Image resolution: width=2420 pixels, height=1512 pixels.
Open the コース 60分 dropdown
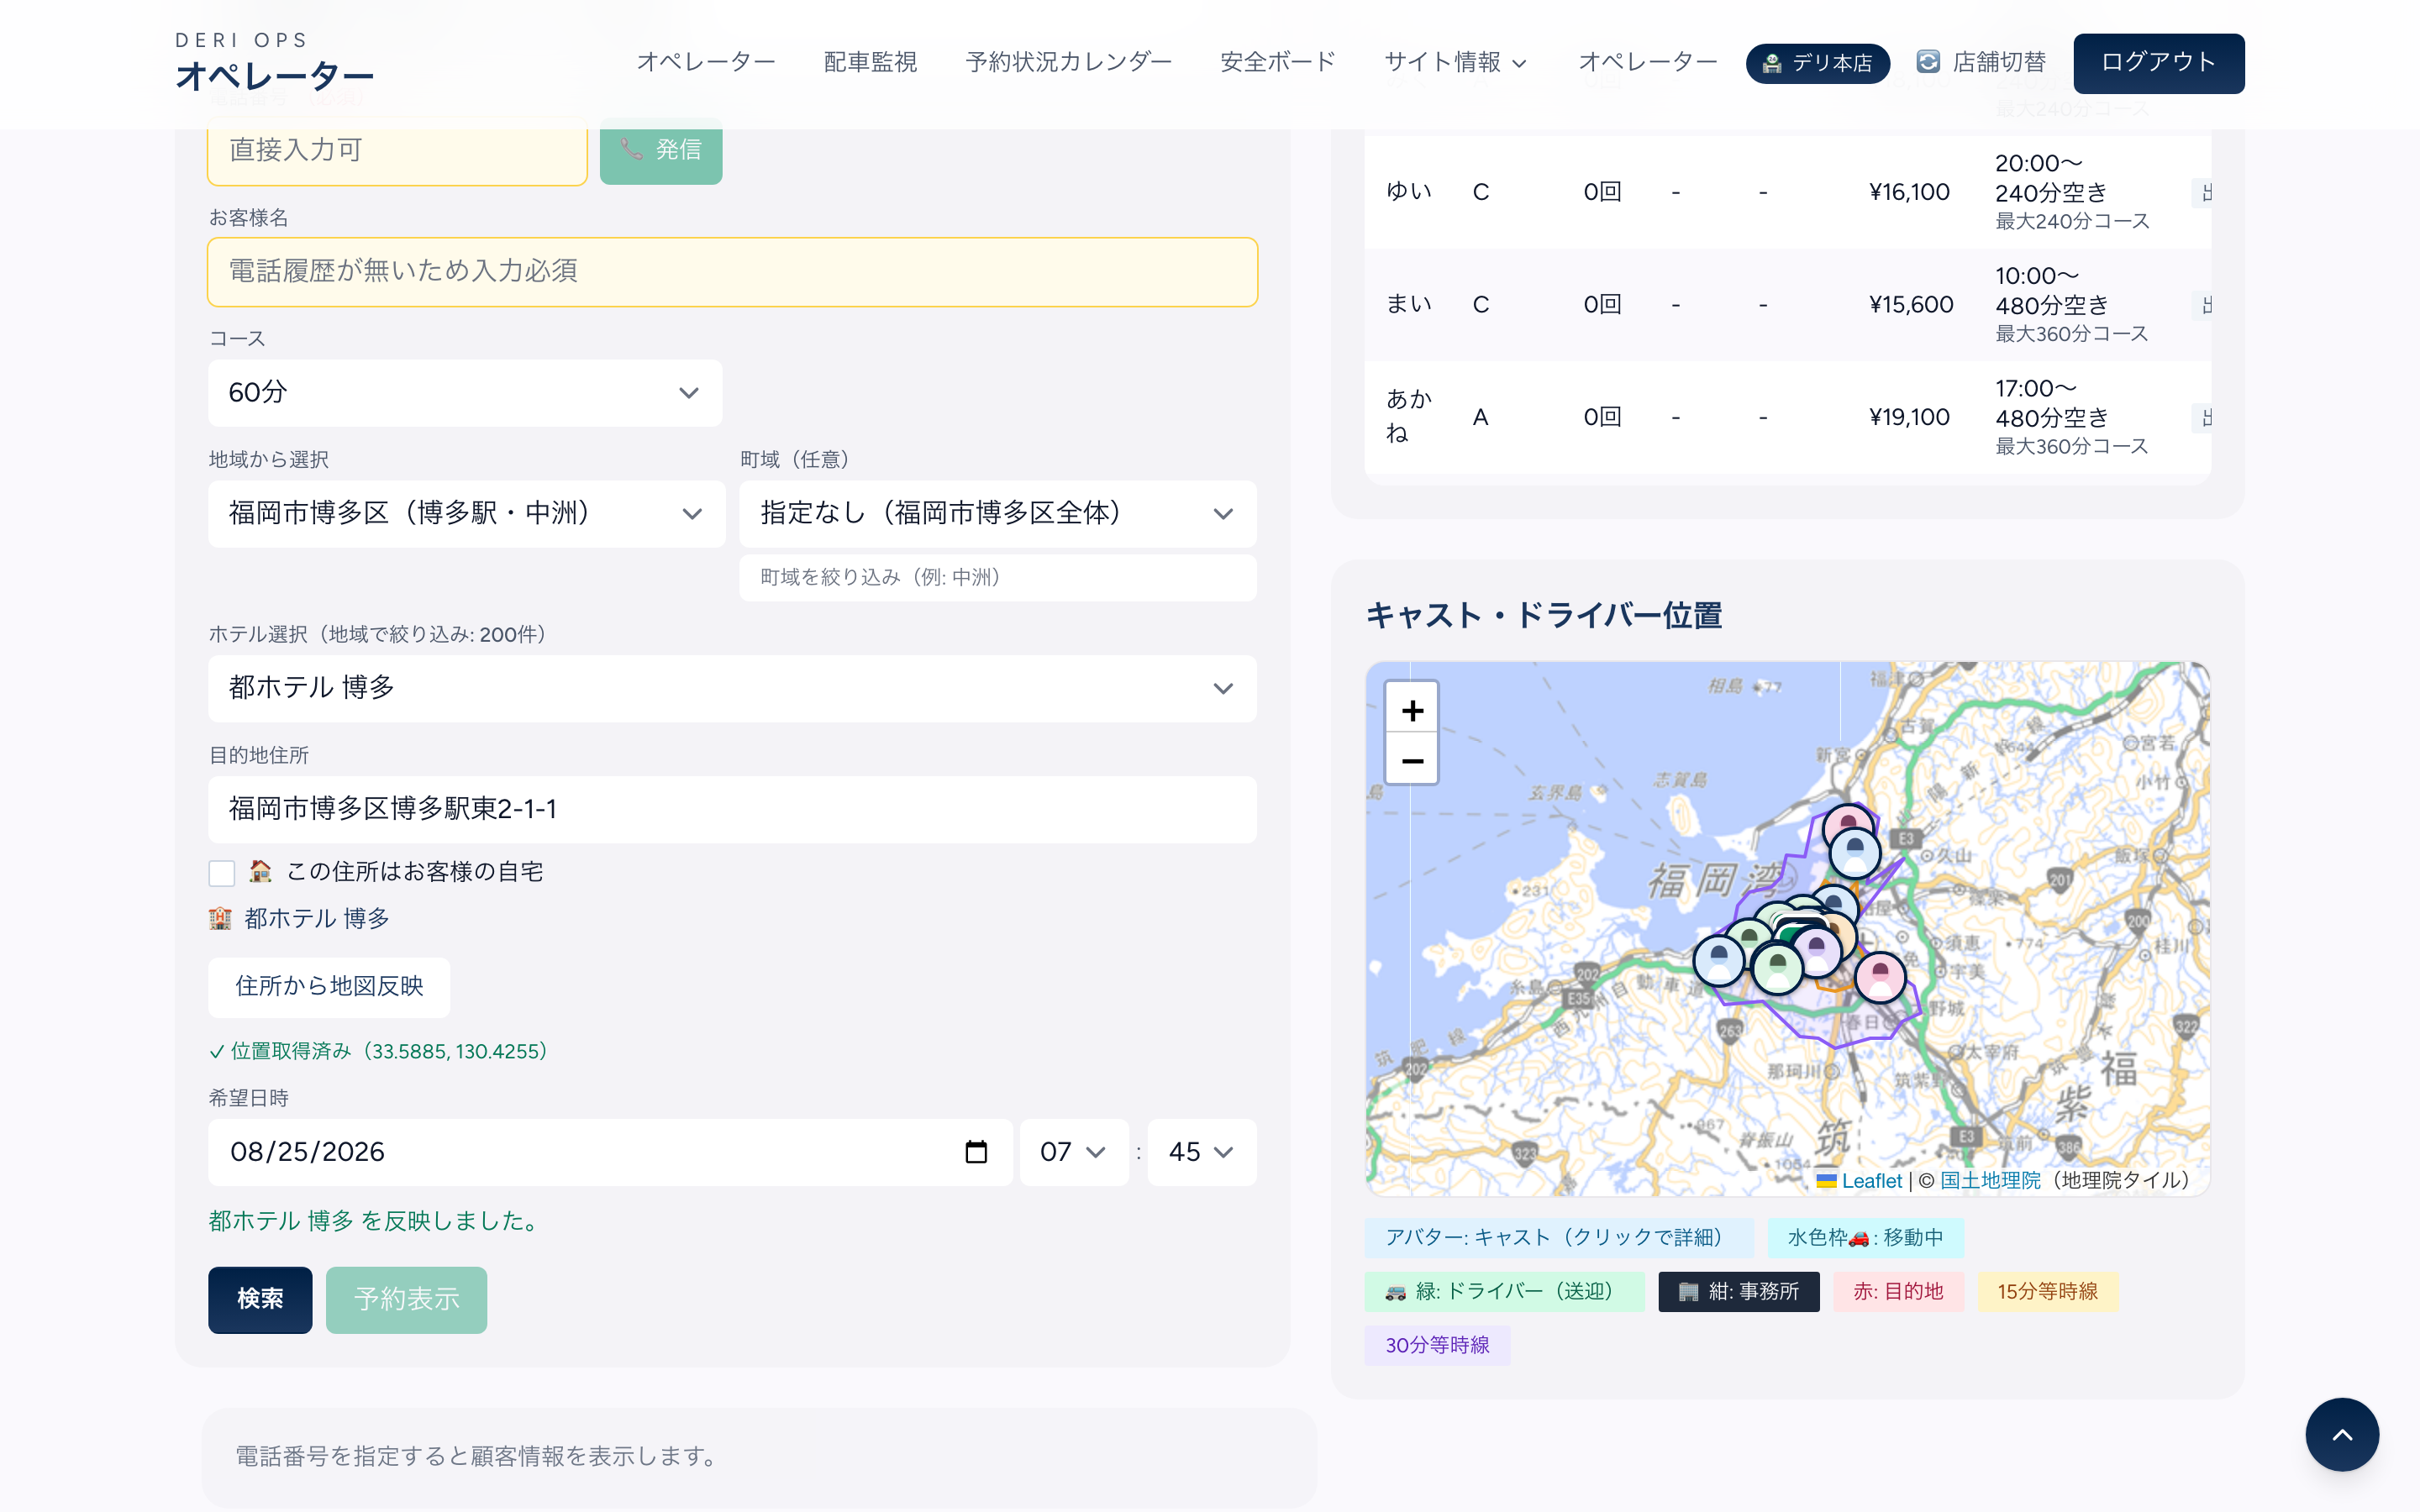pyautogui.click(x=465, y=392)
